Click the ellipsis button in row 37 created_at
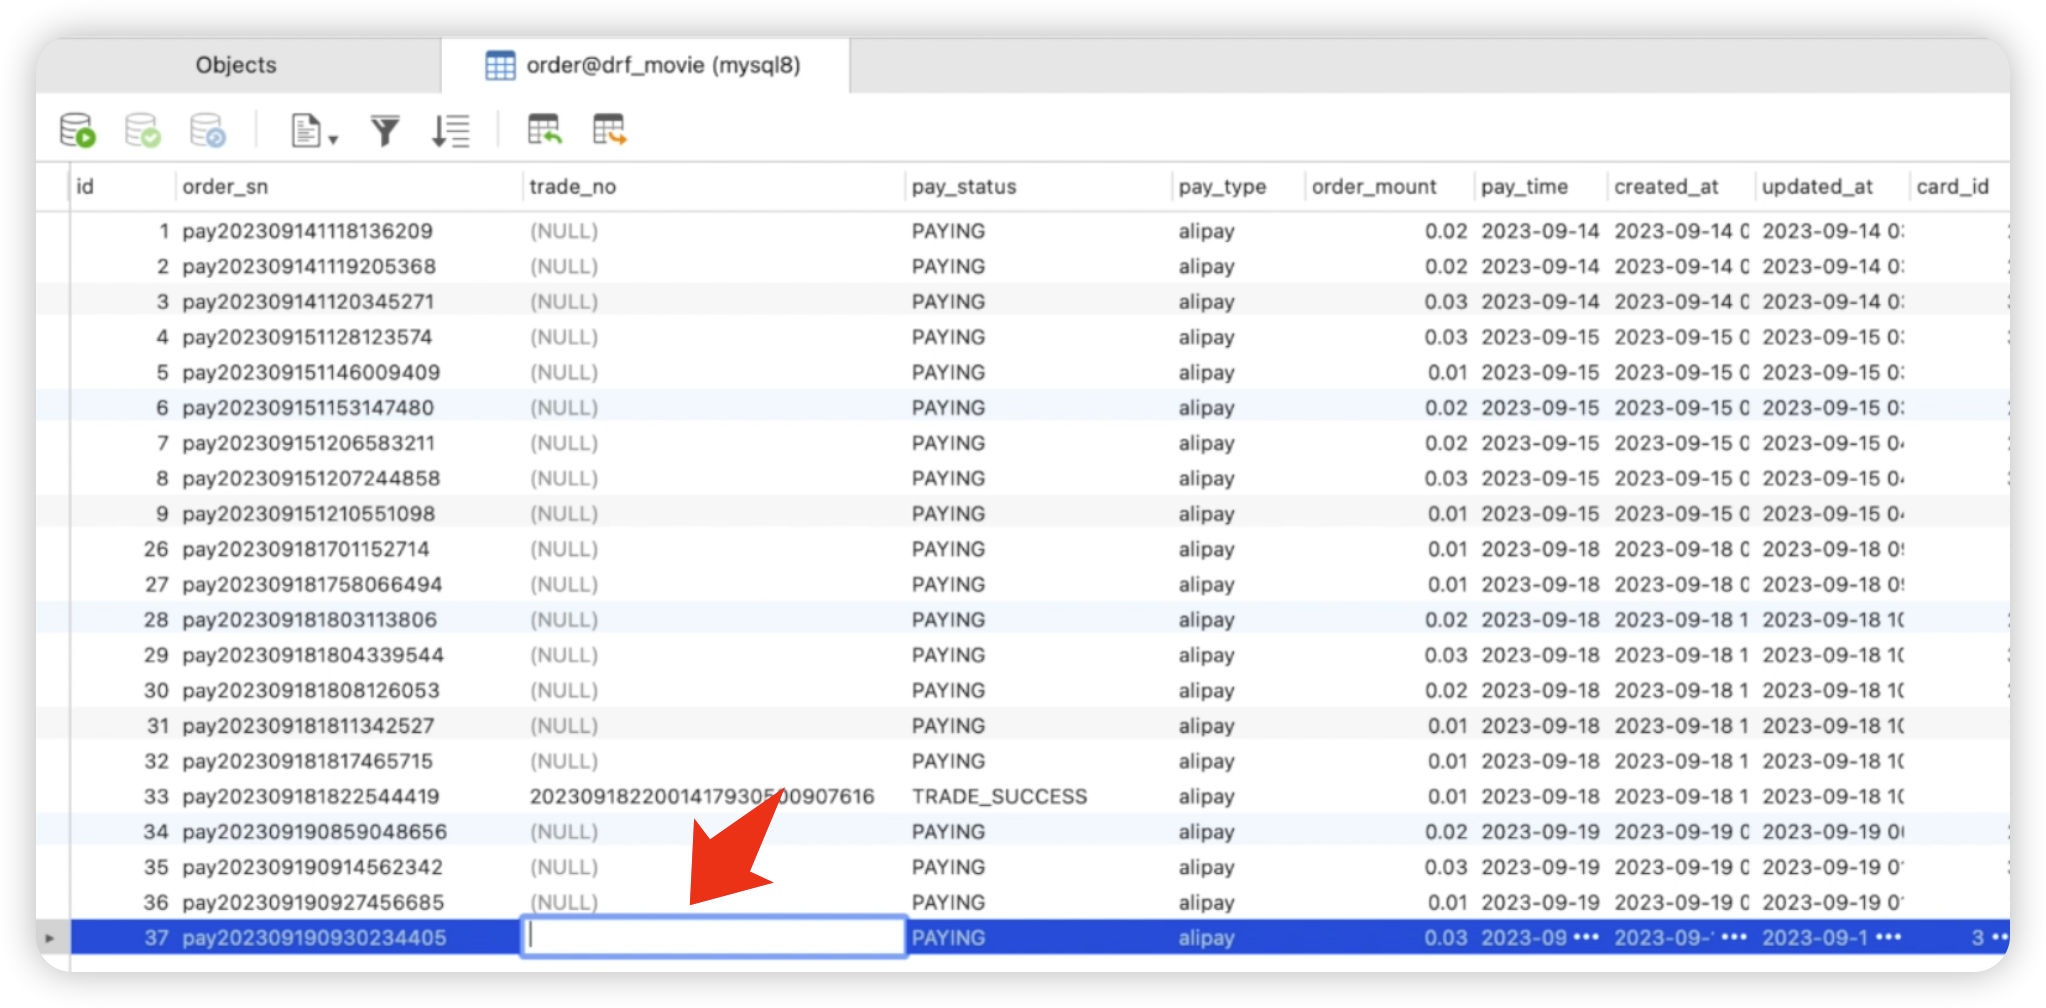 pos(1734,937)
